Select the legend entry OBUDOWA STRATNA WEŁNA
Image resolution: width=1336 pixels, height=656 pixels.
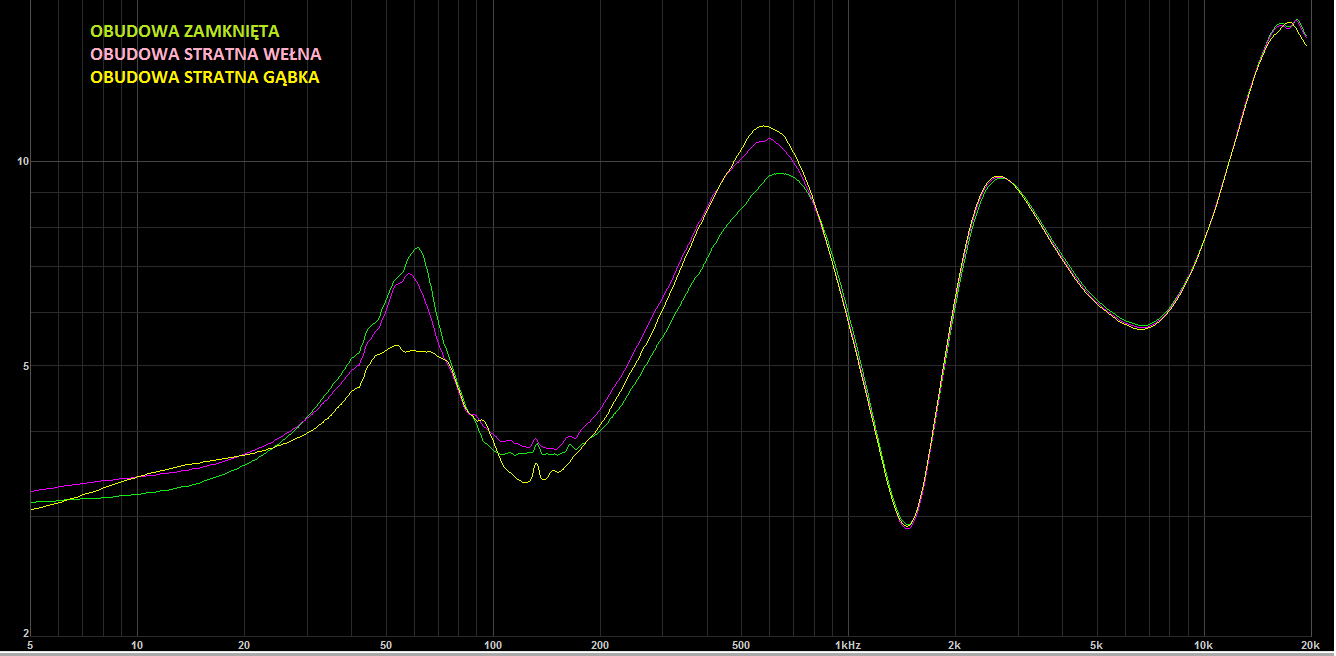click(x=205, y=54)
